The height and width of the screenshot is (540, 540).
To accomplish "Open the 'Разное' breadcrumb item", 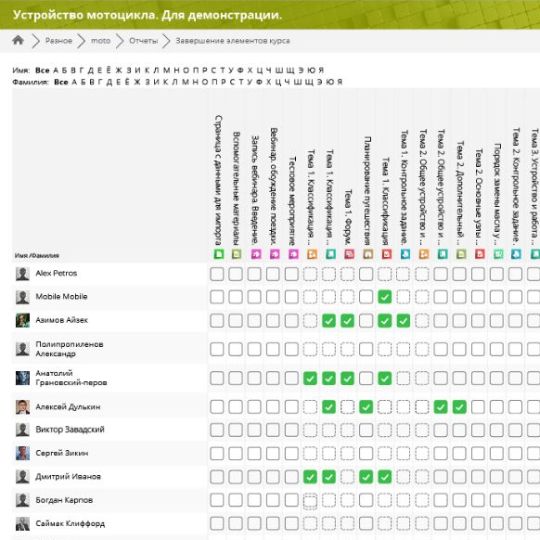I will tap(59, 41).
